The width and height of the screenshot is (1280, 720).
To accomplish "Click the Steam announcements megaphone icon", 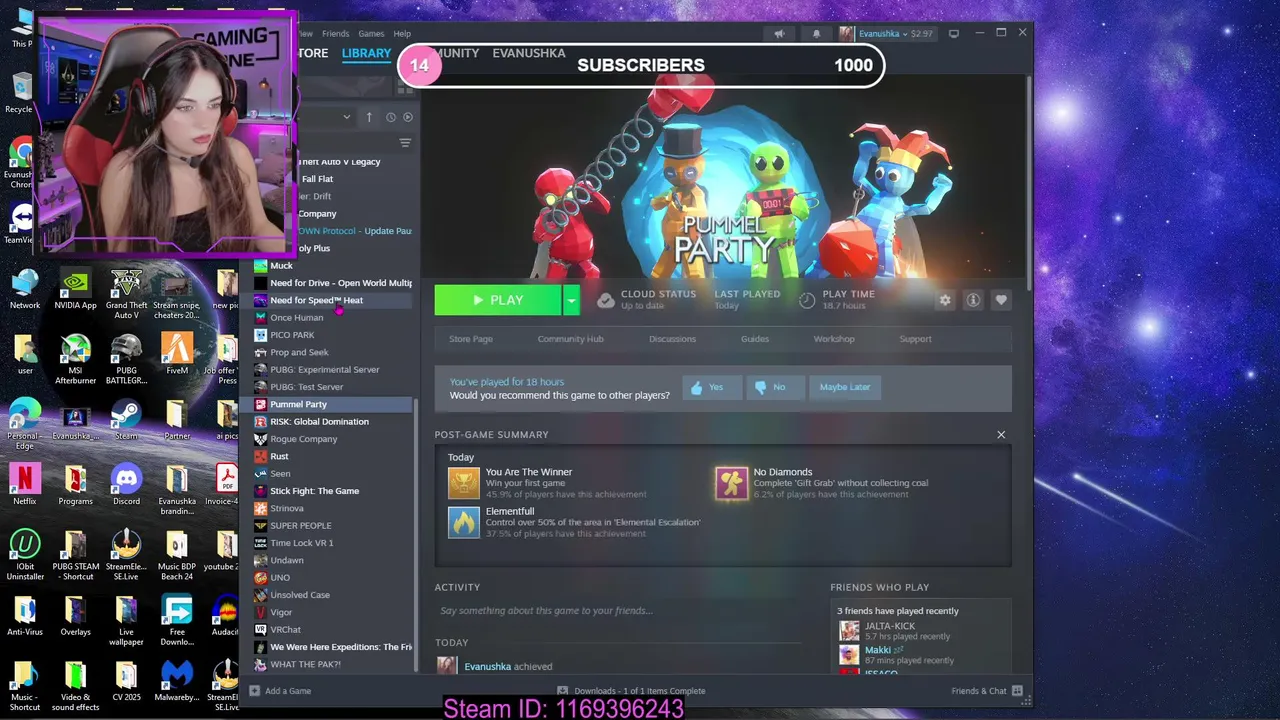I will (779, 34).
